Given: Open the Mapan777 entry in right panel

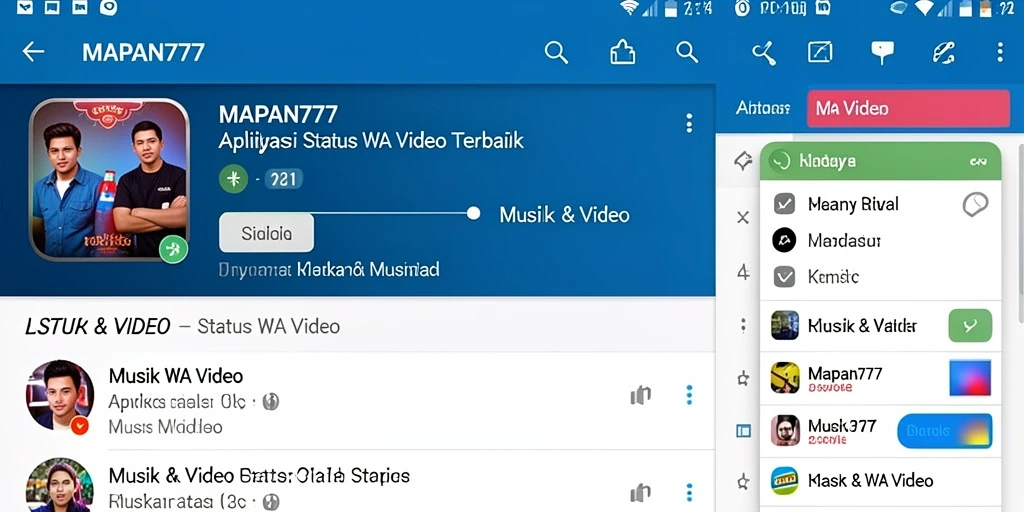Looking at the screenshot, I should (x=880, y=378).
